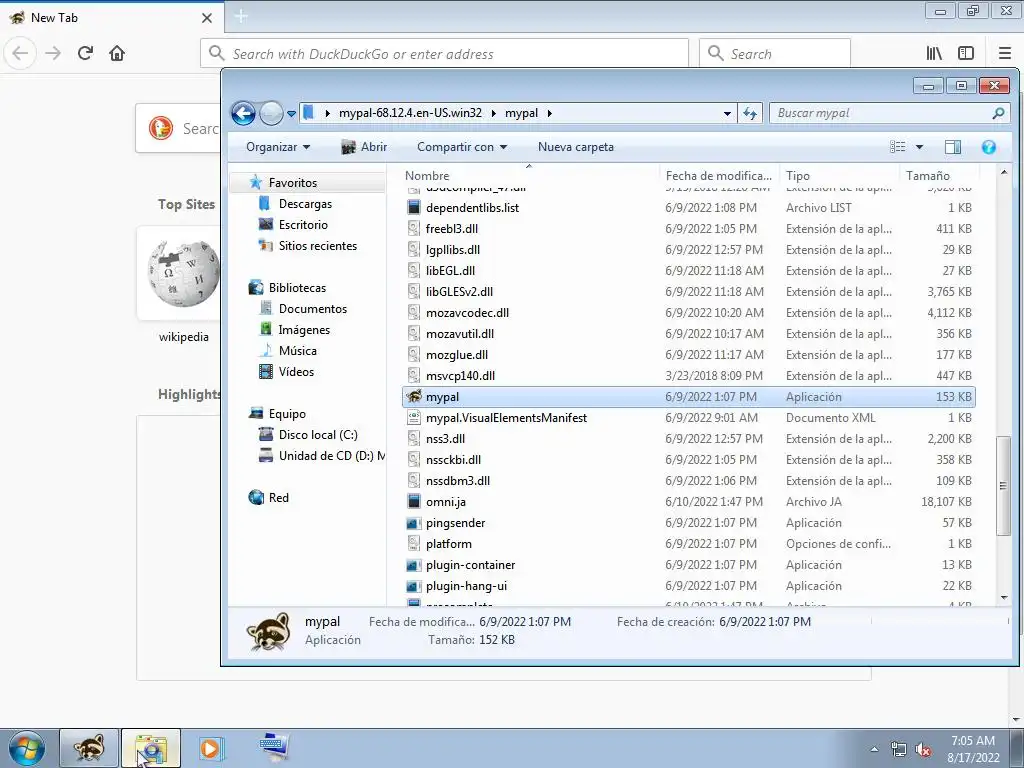
Task: Click mypal breadcrumb in address bar
Action: (521, 113)
